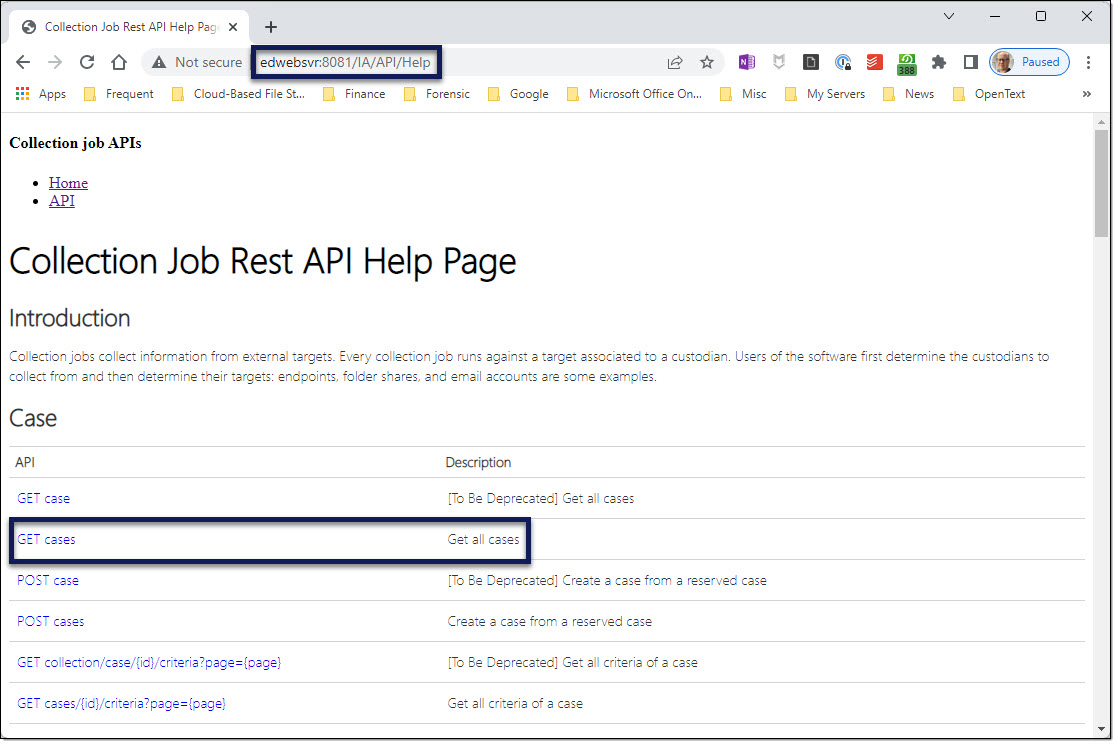Open the red Todoist extension icon
The width and height of the screenshot is (1116, 744).
[x=875, y=63]
